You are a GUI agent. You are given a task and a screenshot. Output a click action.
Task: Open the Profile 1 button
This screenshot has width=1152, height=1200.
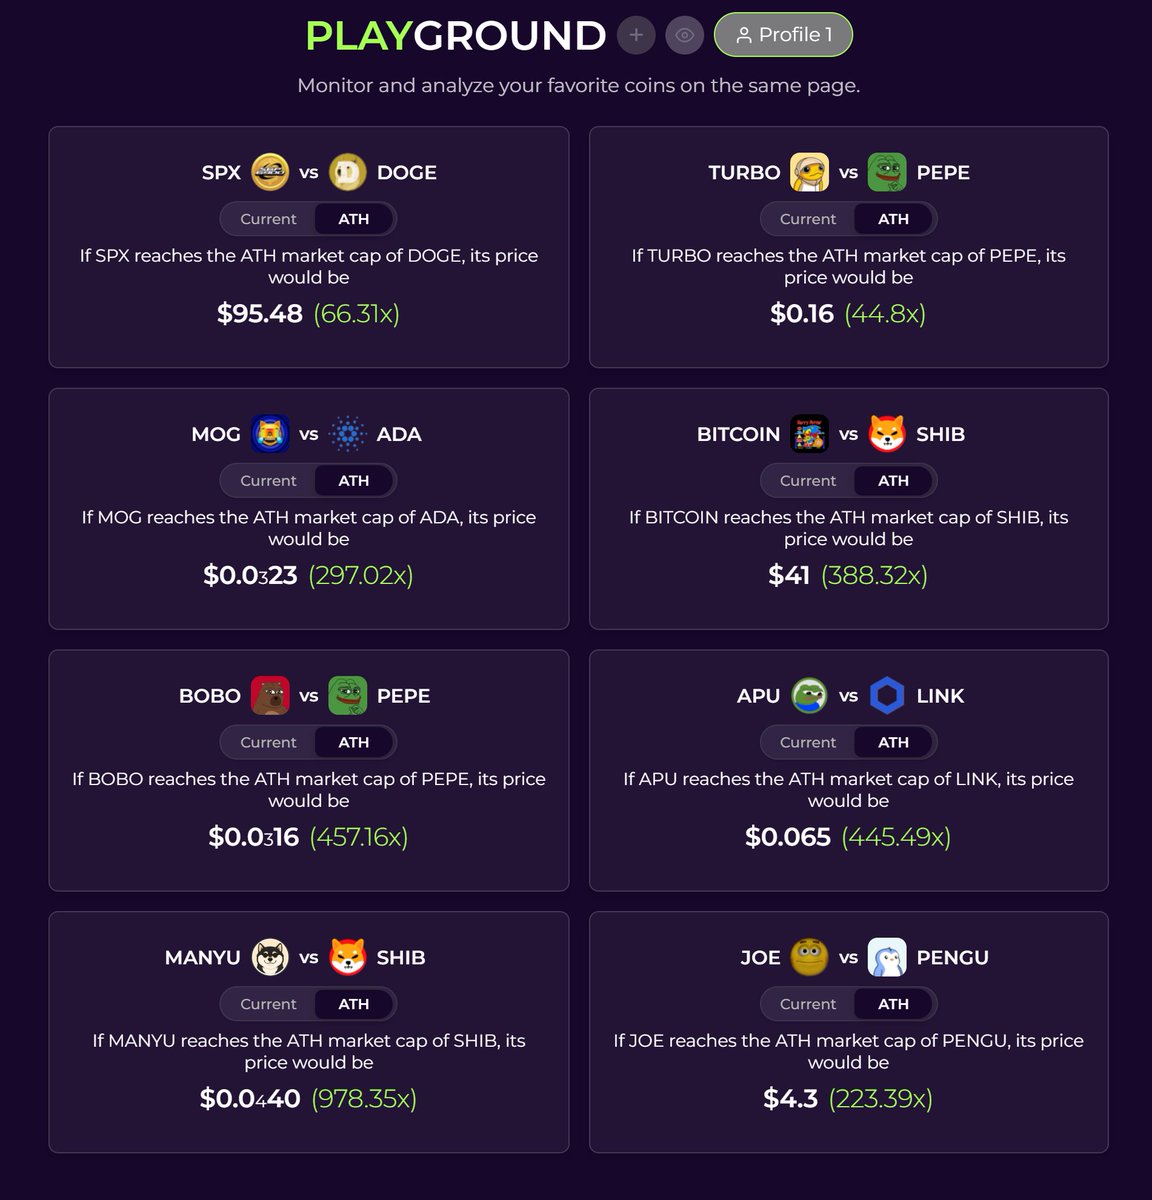[x=783, y=35]
